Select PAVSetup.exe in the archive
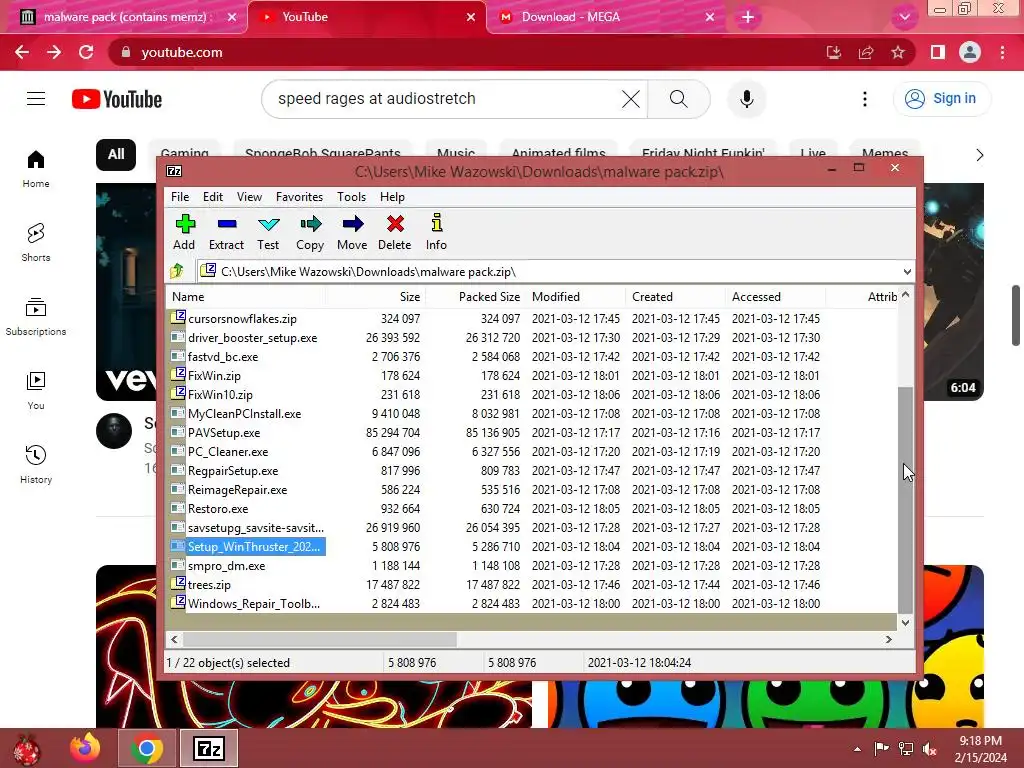 (x=224, y=432)
